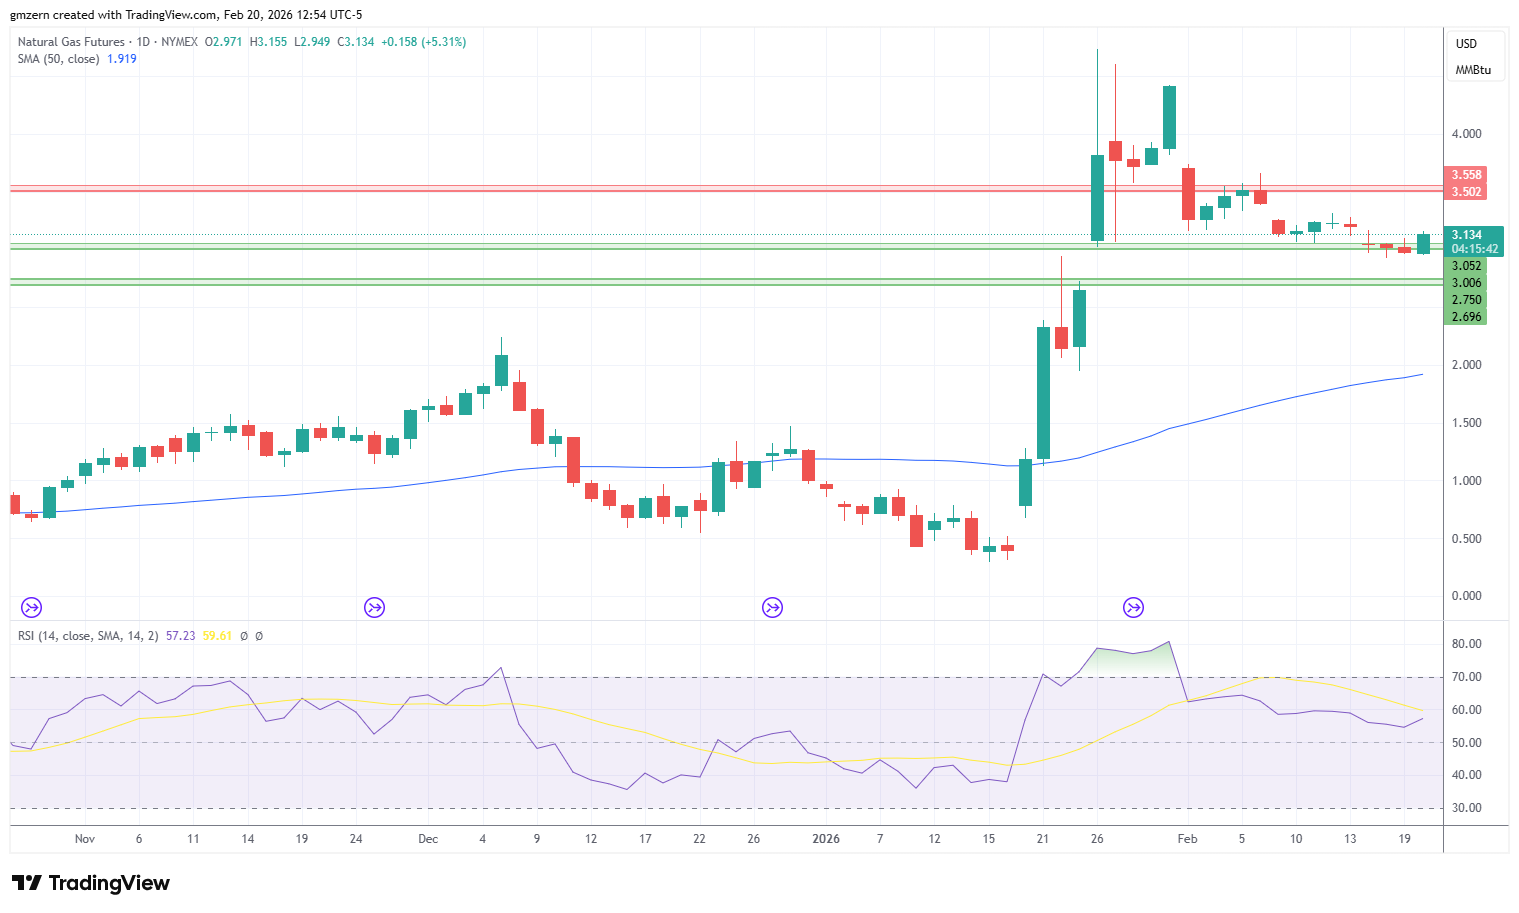Click the Dec label on the time axis
The image size is (1519, 913).
[x=428, y=839]
